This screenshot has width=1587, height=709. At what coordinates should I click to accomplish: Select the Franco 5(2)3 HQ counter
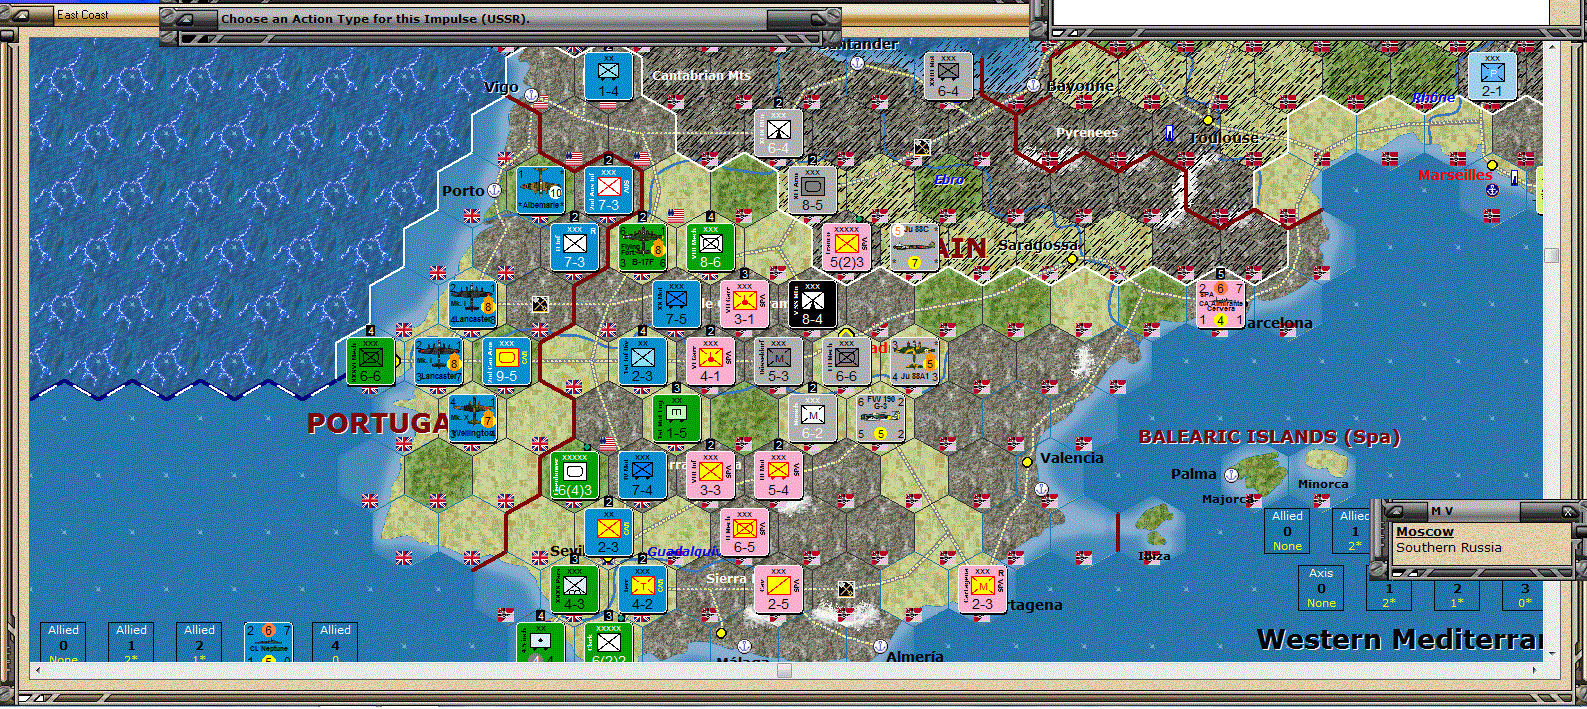[846, 247]
